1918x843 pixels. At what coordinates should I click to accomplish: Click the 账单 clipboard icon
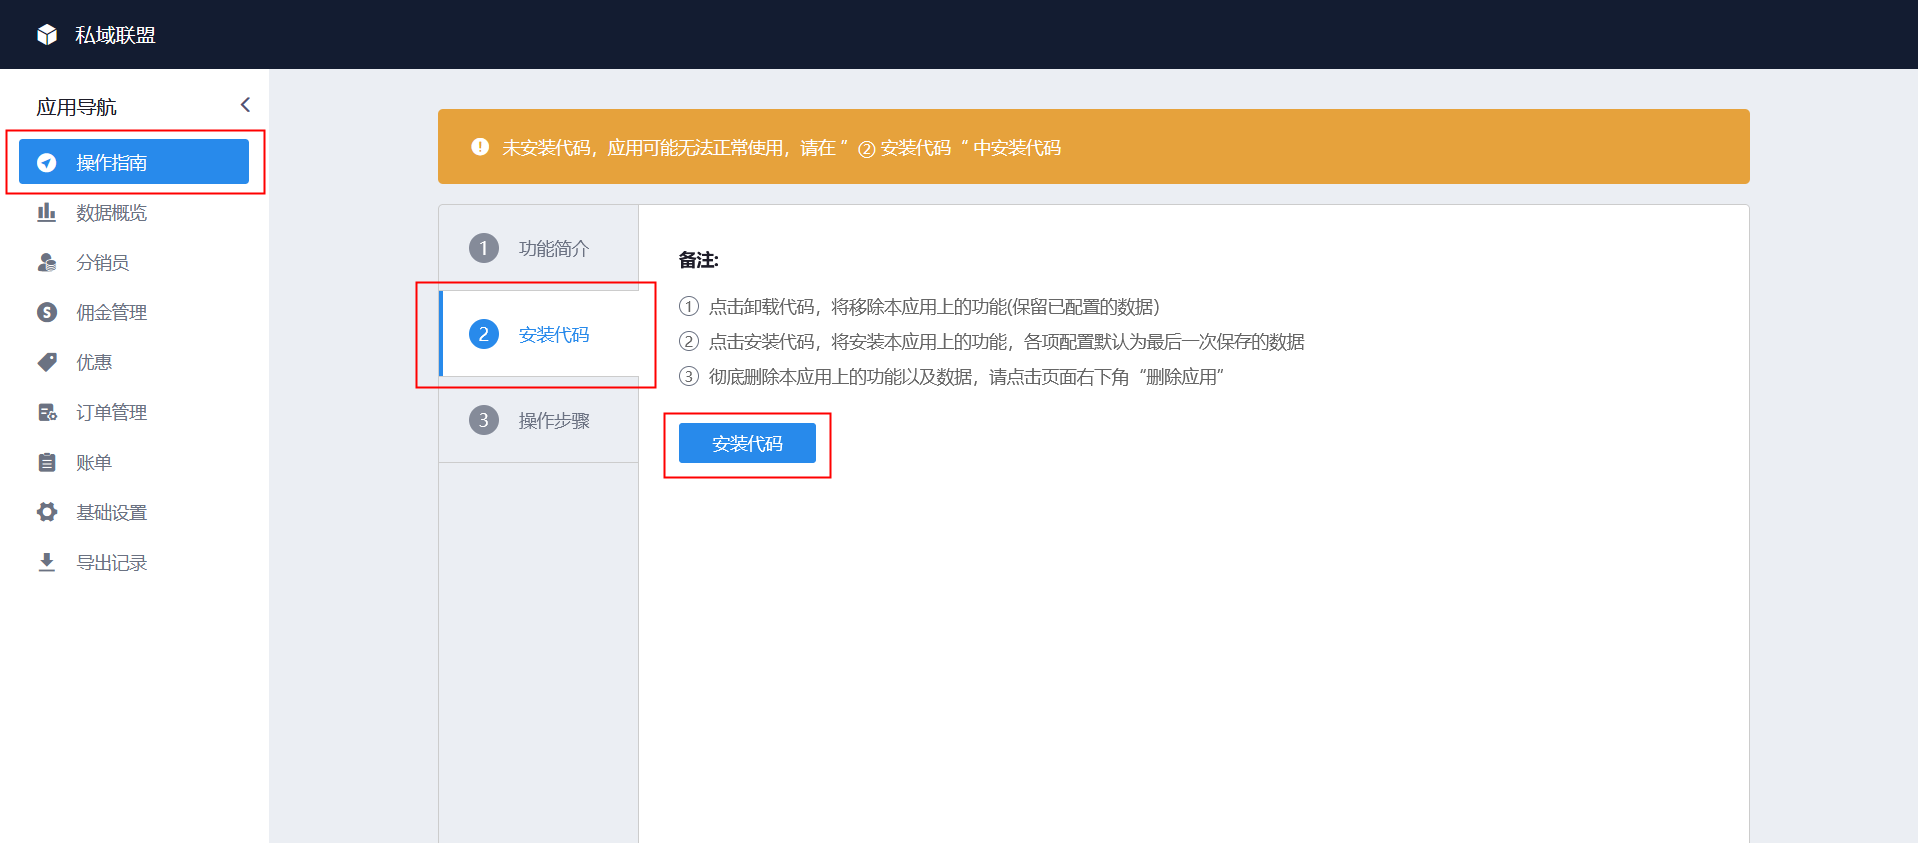tap(47, 462)
